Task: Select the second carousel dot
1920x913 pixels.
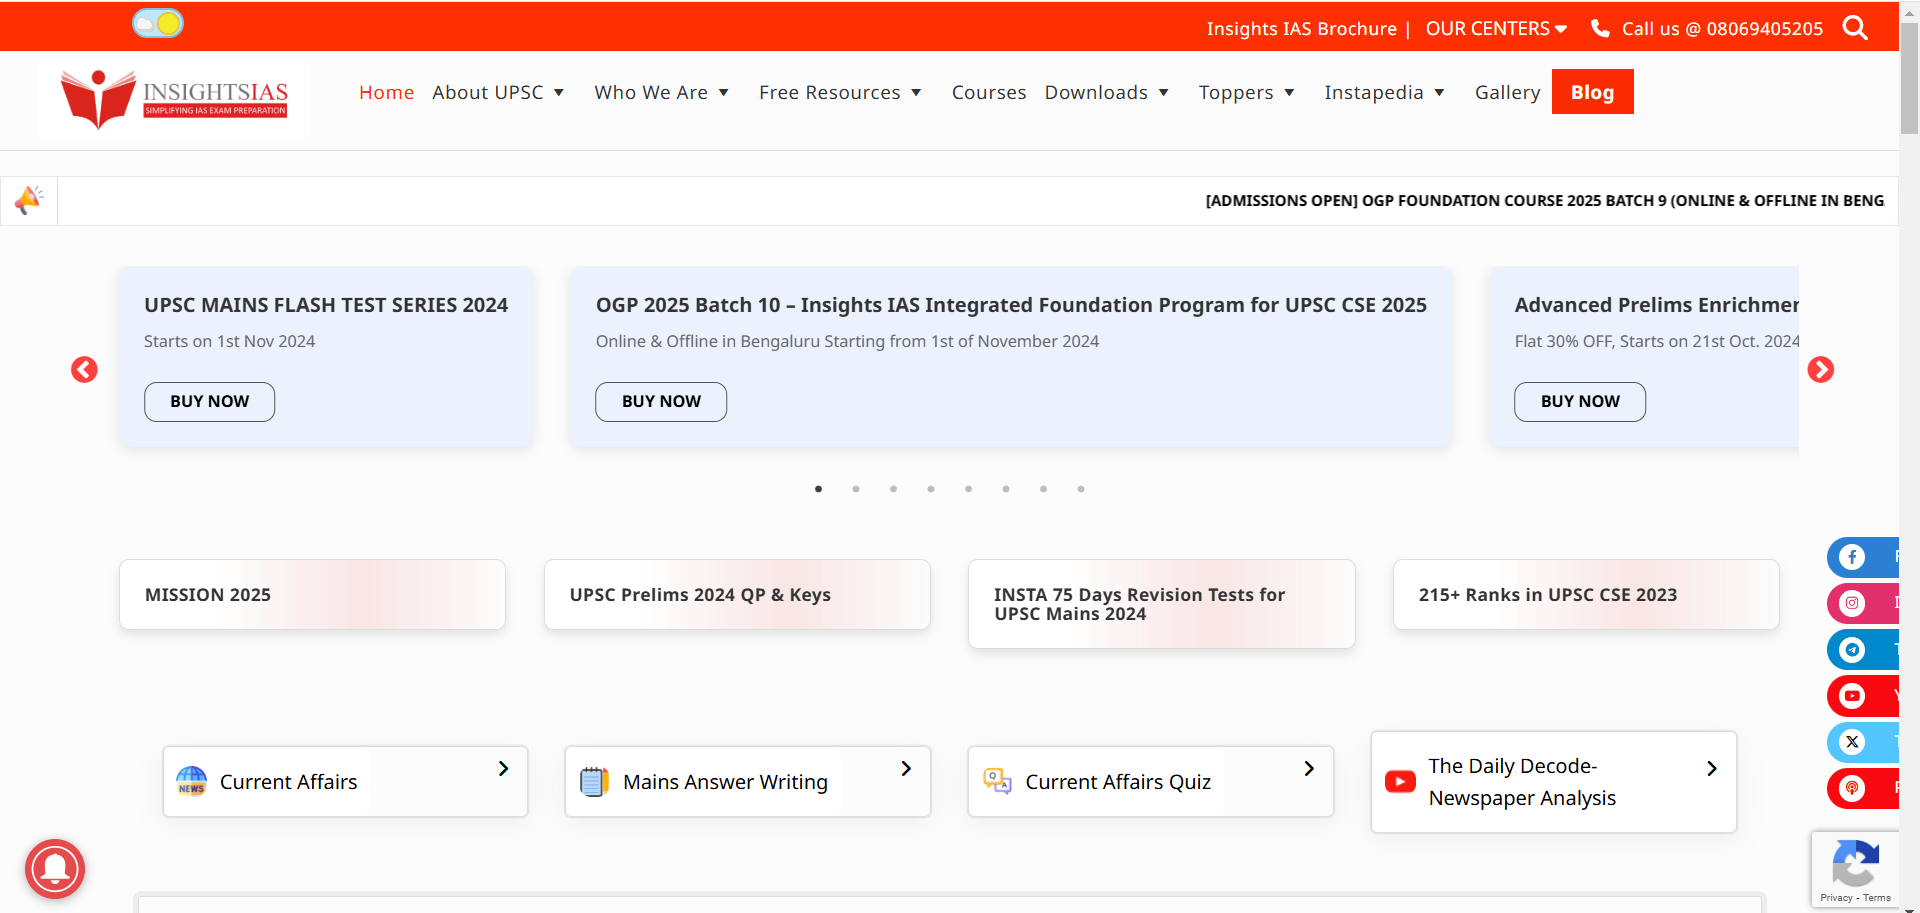Action: click(856, 489)
